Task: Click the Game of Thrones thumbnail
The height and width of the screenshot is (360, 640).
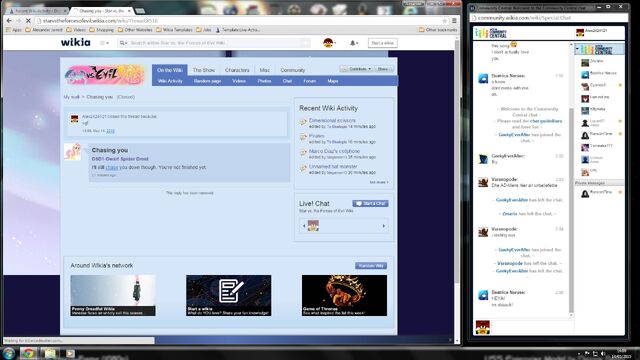Action: [344, 295]
